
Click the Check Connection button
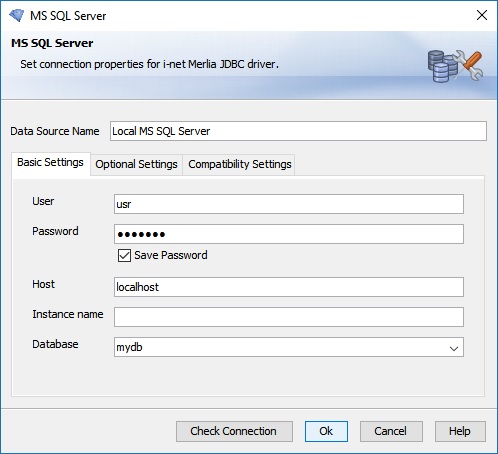(x=234, y=431)
